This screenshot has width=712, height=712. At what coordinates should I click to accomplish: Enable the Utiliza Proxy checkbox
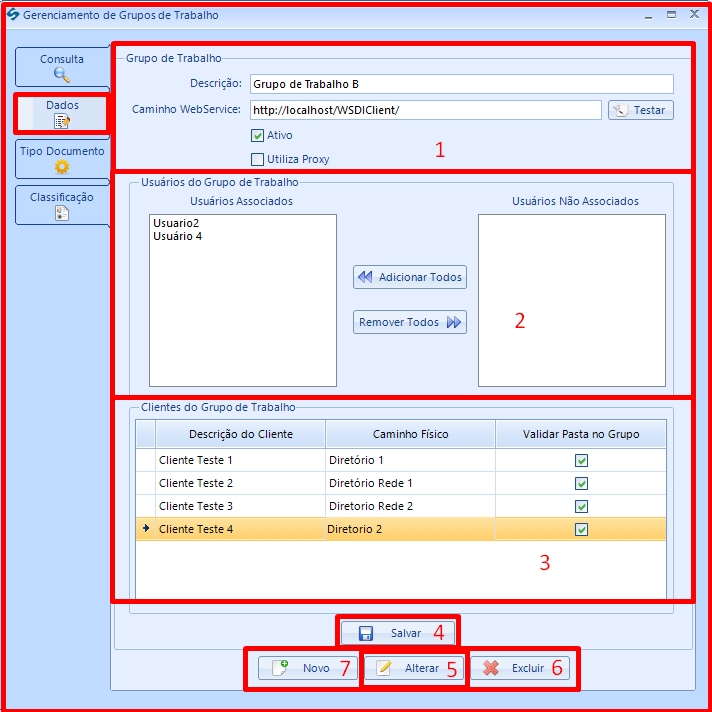[x=258, y=159]
